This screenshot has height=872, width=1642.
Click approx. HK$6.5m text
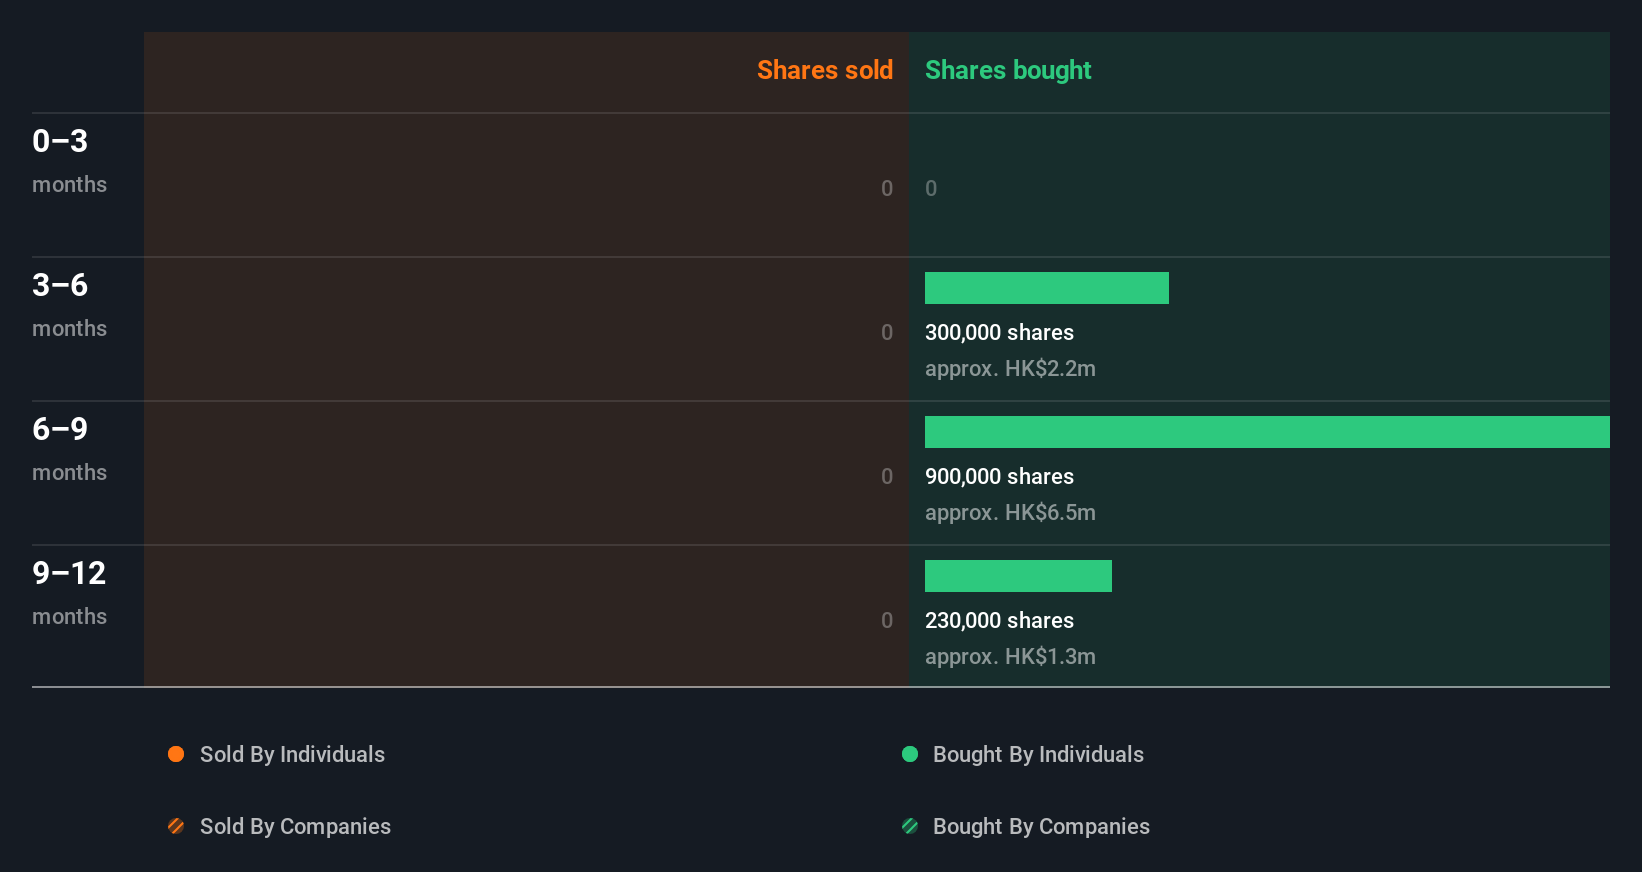click(1010, 513)
